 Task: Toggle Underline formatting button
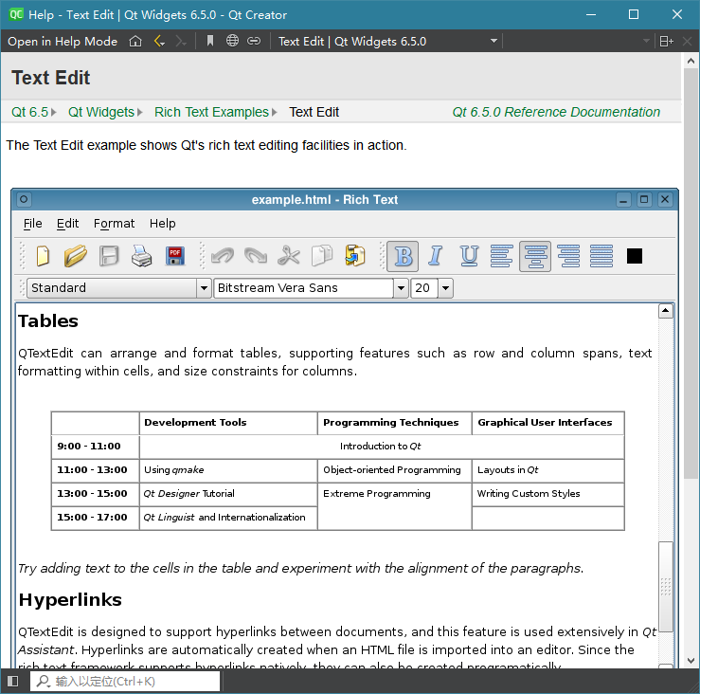(x=469, y=256)
